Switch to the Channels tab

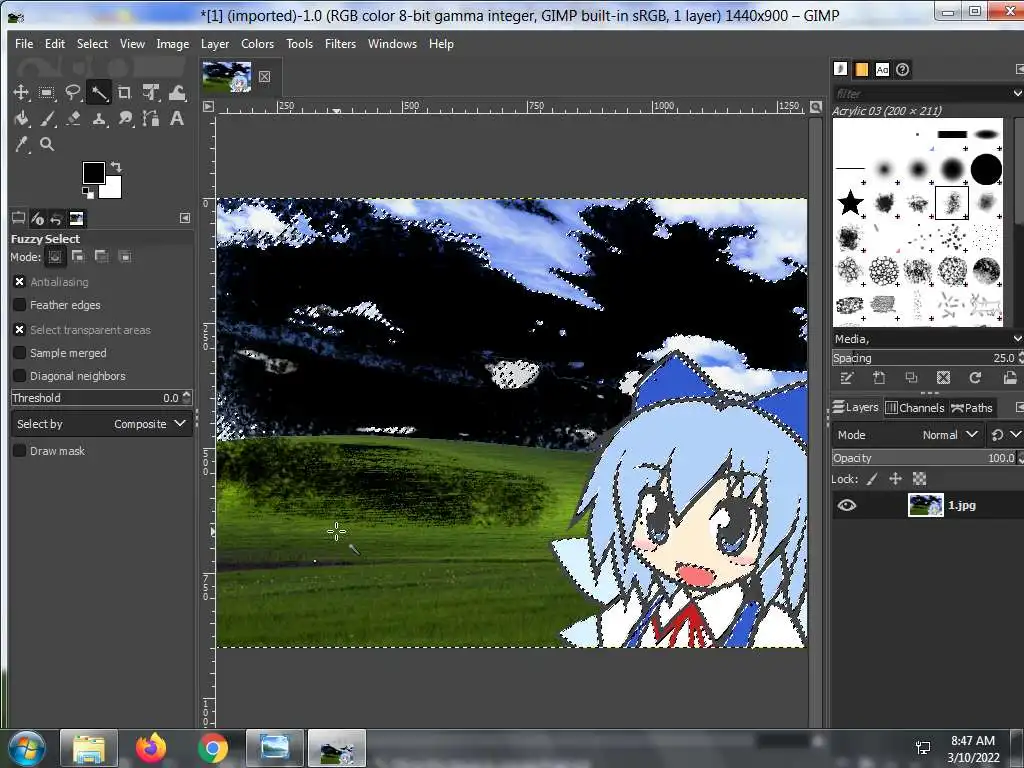(915, 408)
